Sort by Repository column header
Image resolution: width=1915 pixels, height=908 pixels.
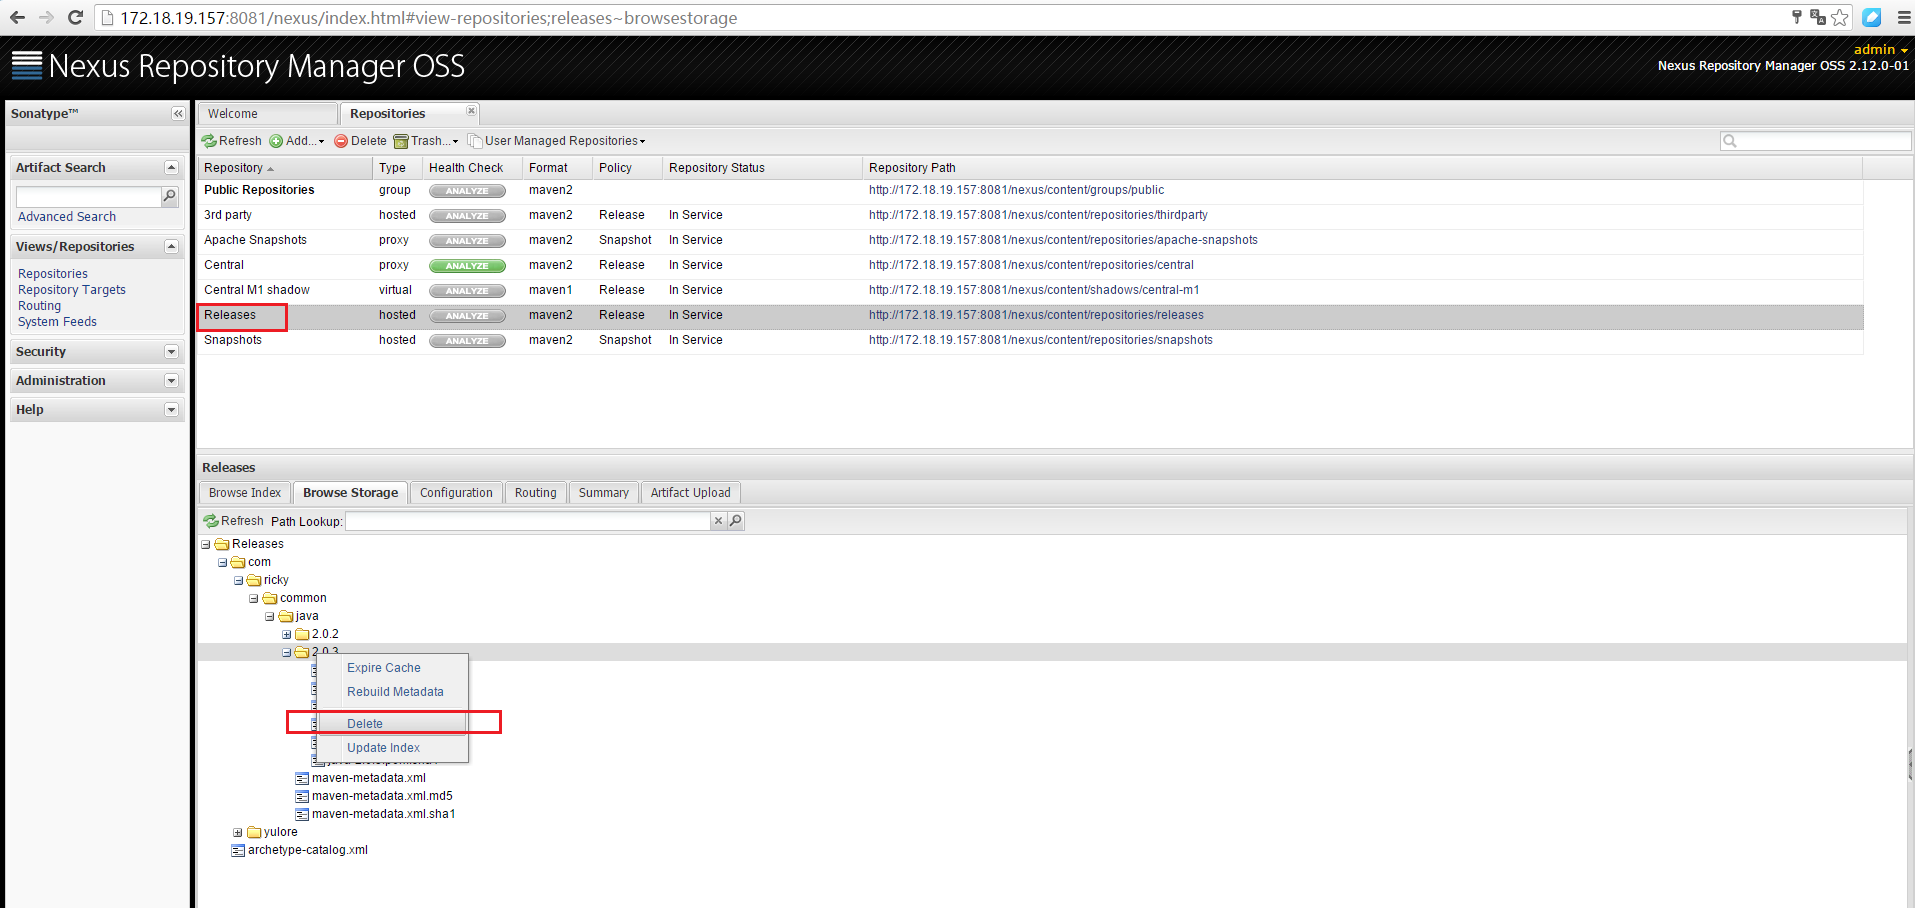[x=285, y=168]
